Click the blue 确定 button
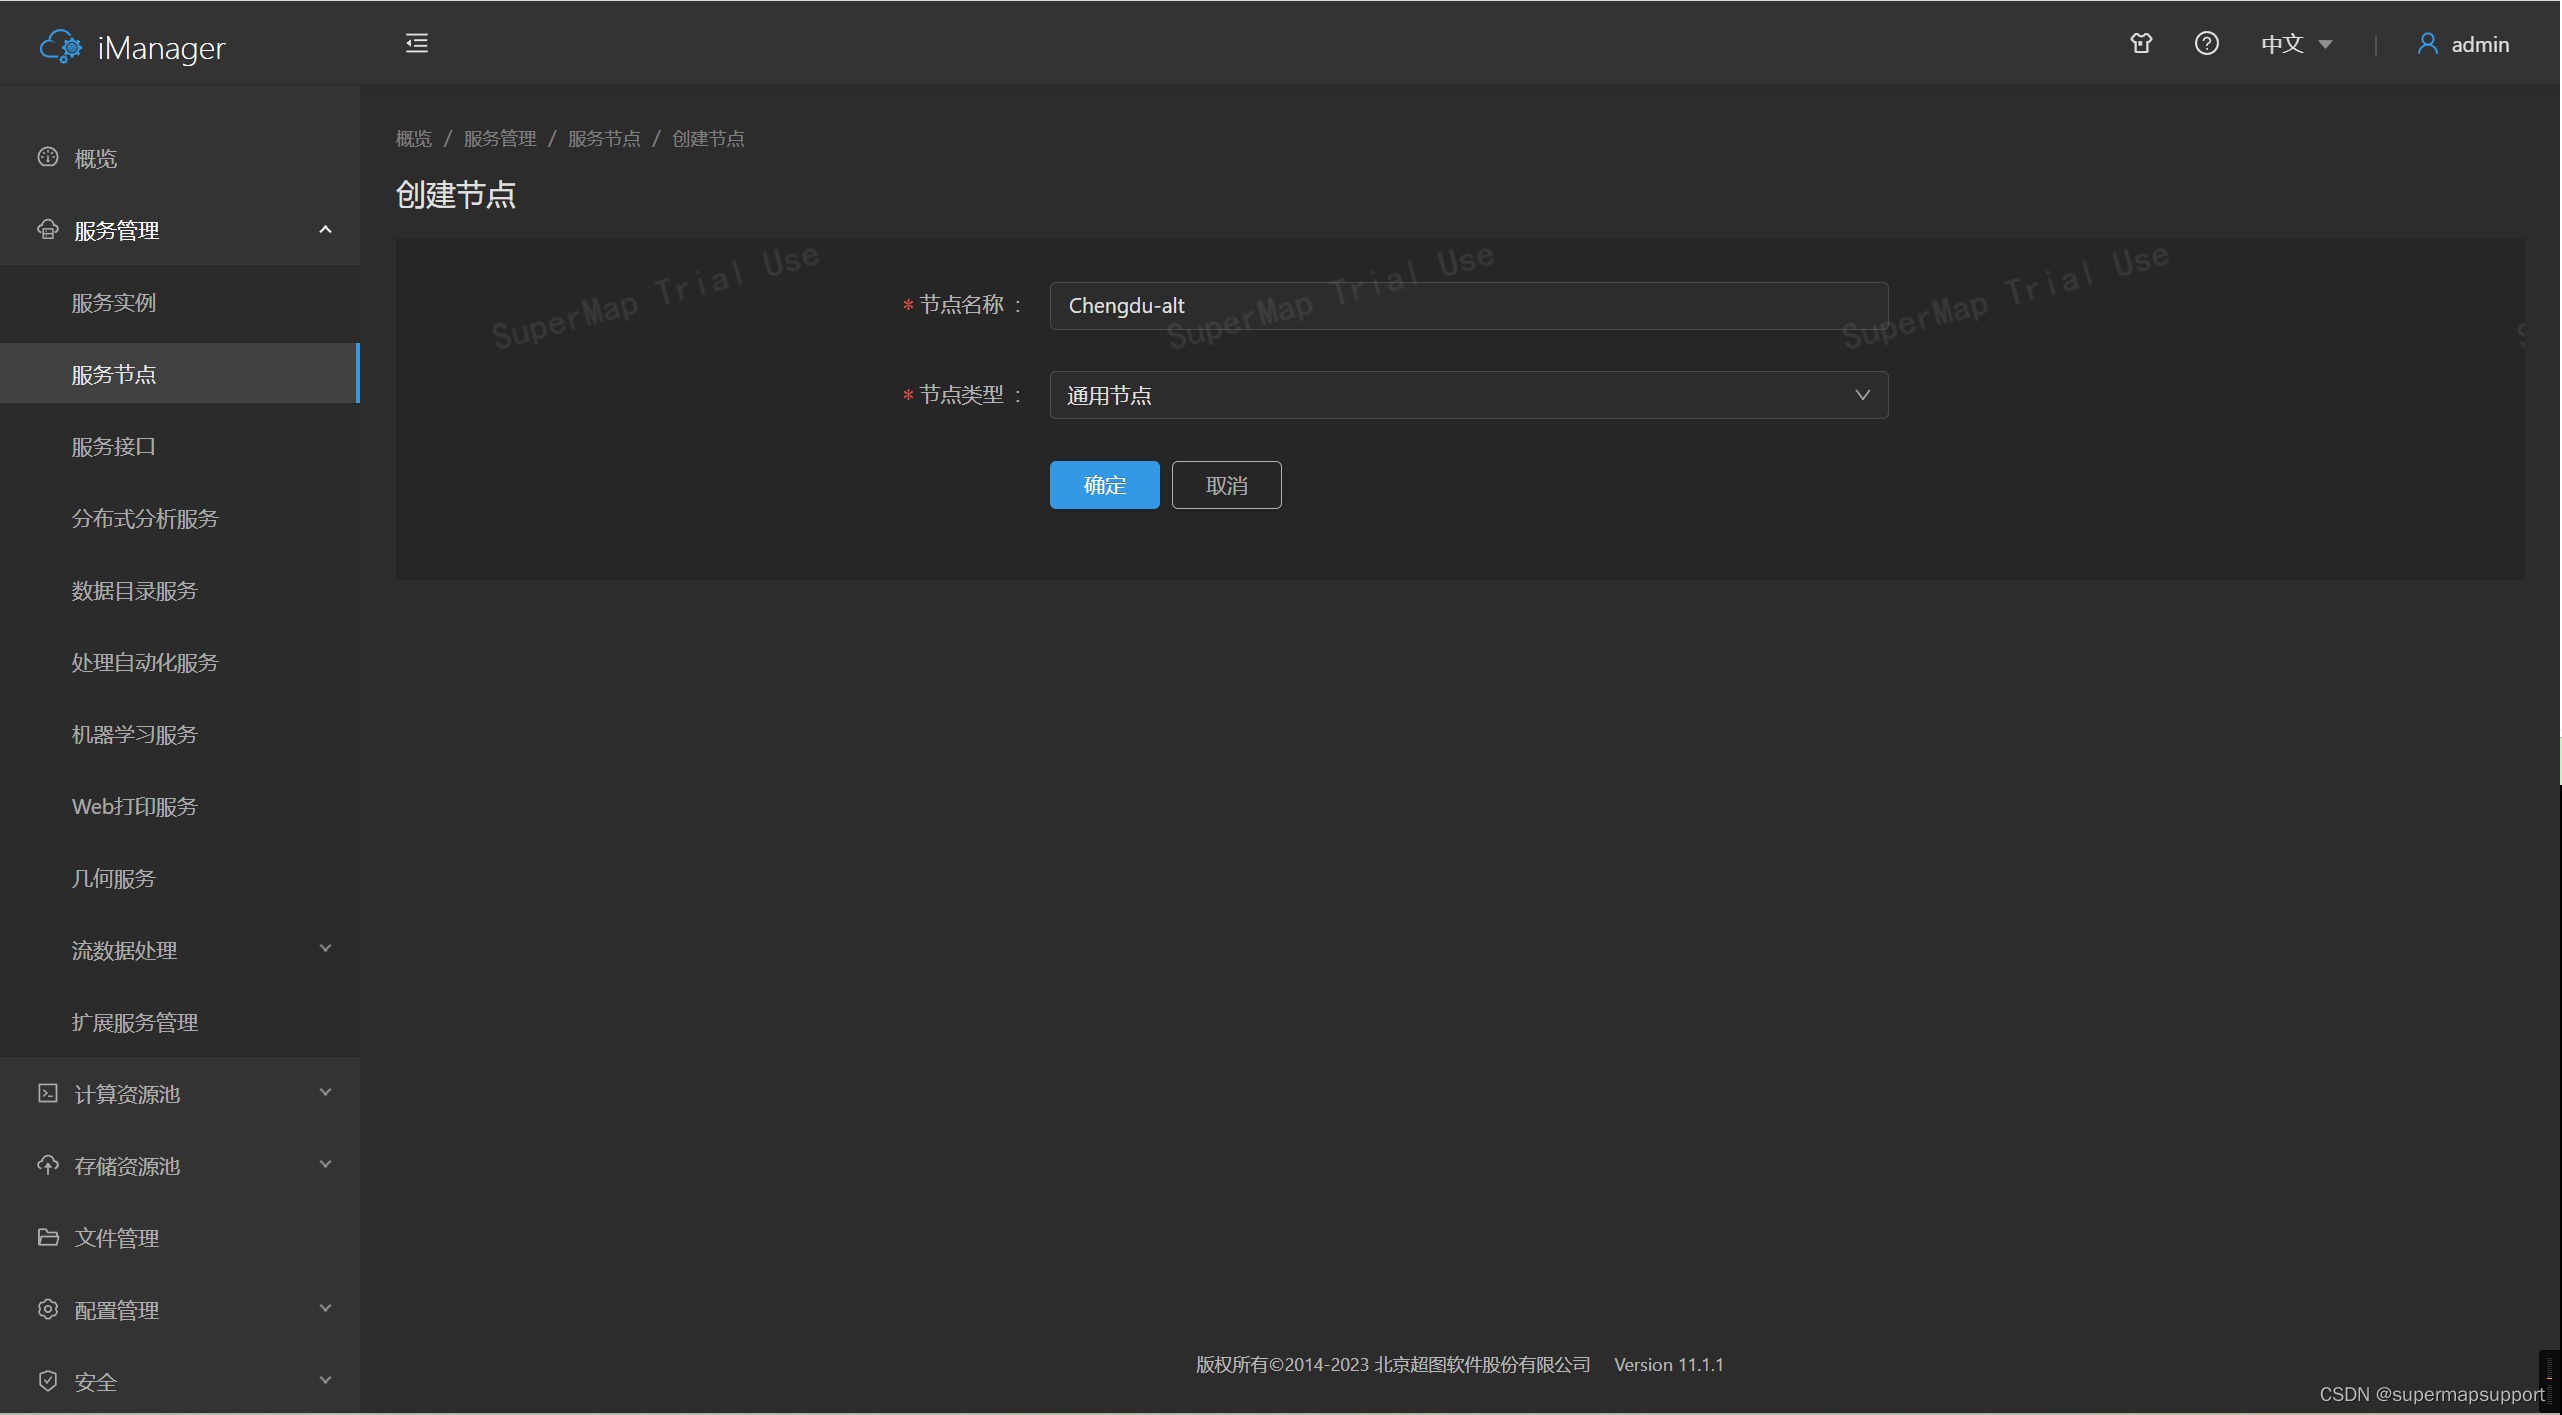Screen dimensions: 2562x1415 tap(1104, 485)
